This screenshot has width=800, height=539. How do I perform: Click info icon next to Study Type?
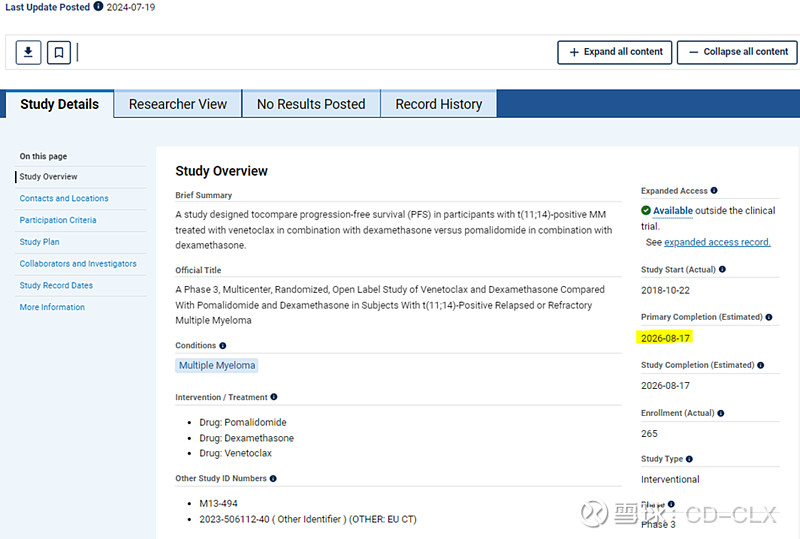[689, 459]
